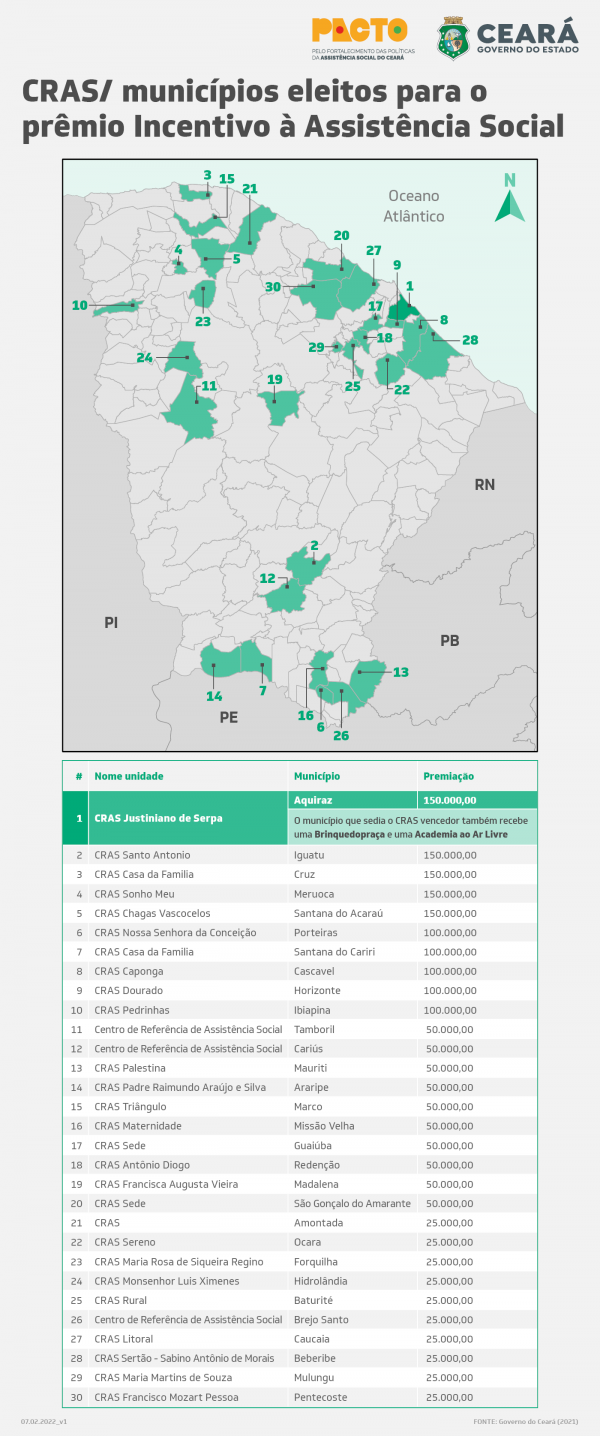Click the Premiação column header

point(449,776)
